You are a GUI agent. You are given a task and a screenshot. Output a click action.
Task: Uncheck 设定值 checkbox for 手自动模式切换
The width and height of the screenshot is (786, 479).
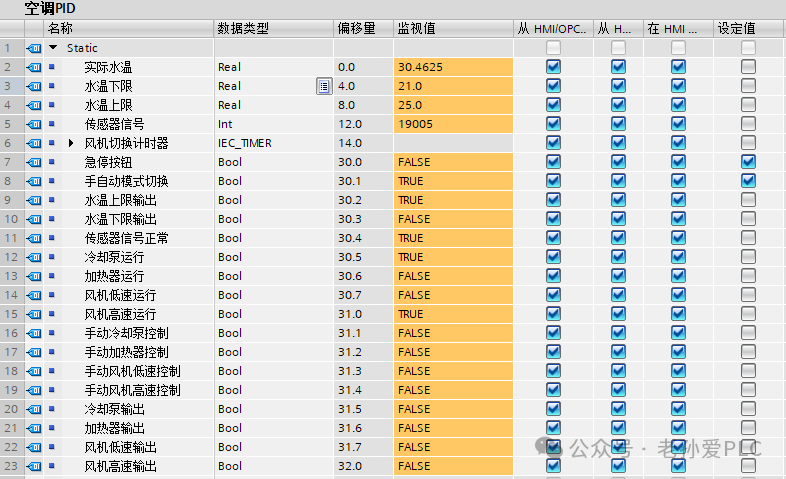pos(748,181)
